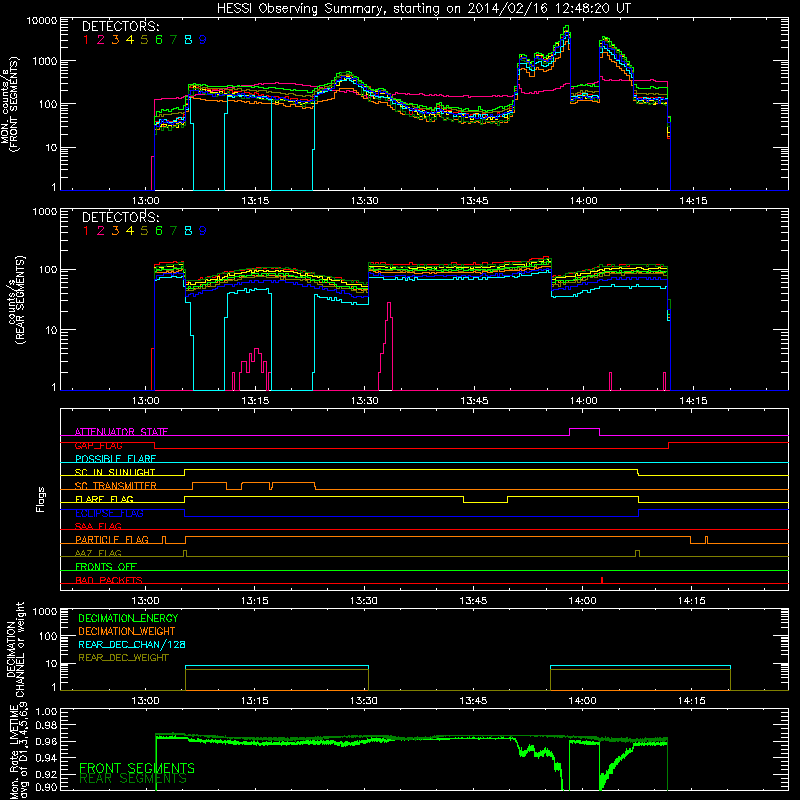Click '14:15' time tick under rear segments plot
The image size is (800, 800).
(x=693, y=401)
